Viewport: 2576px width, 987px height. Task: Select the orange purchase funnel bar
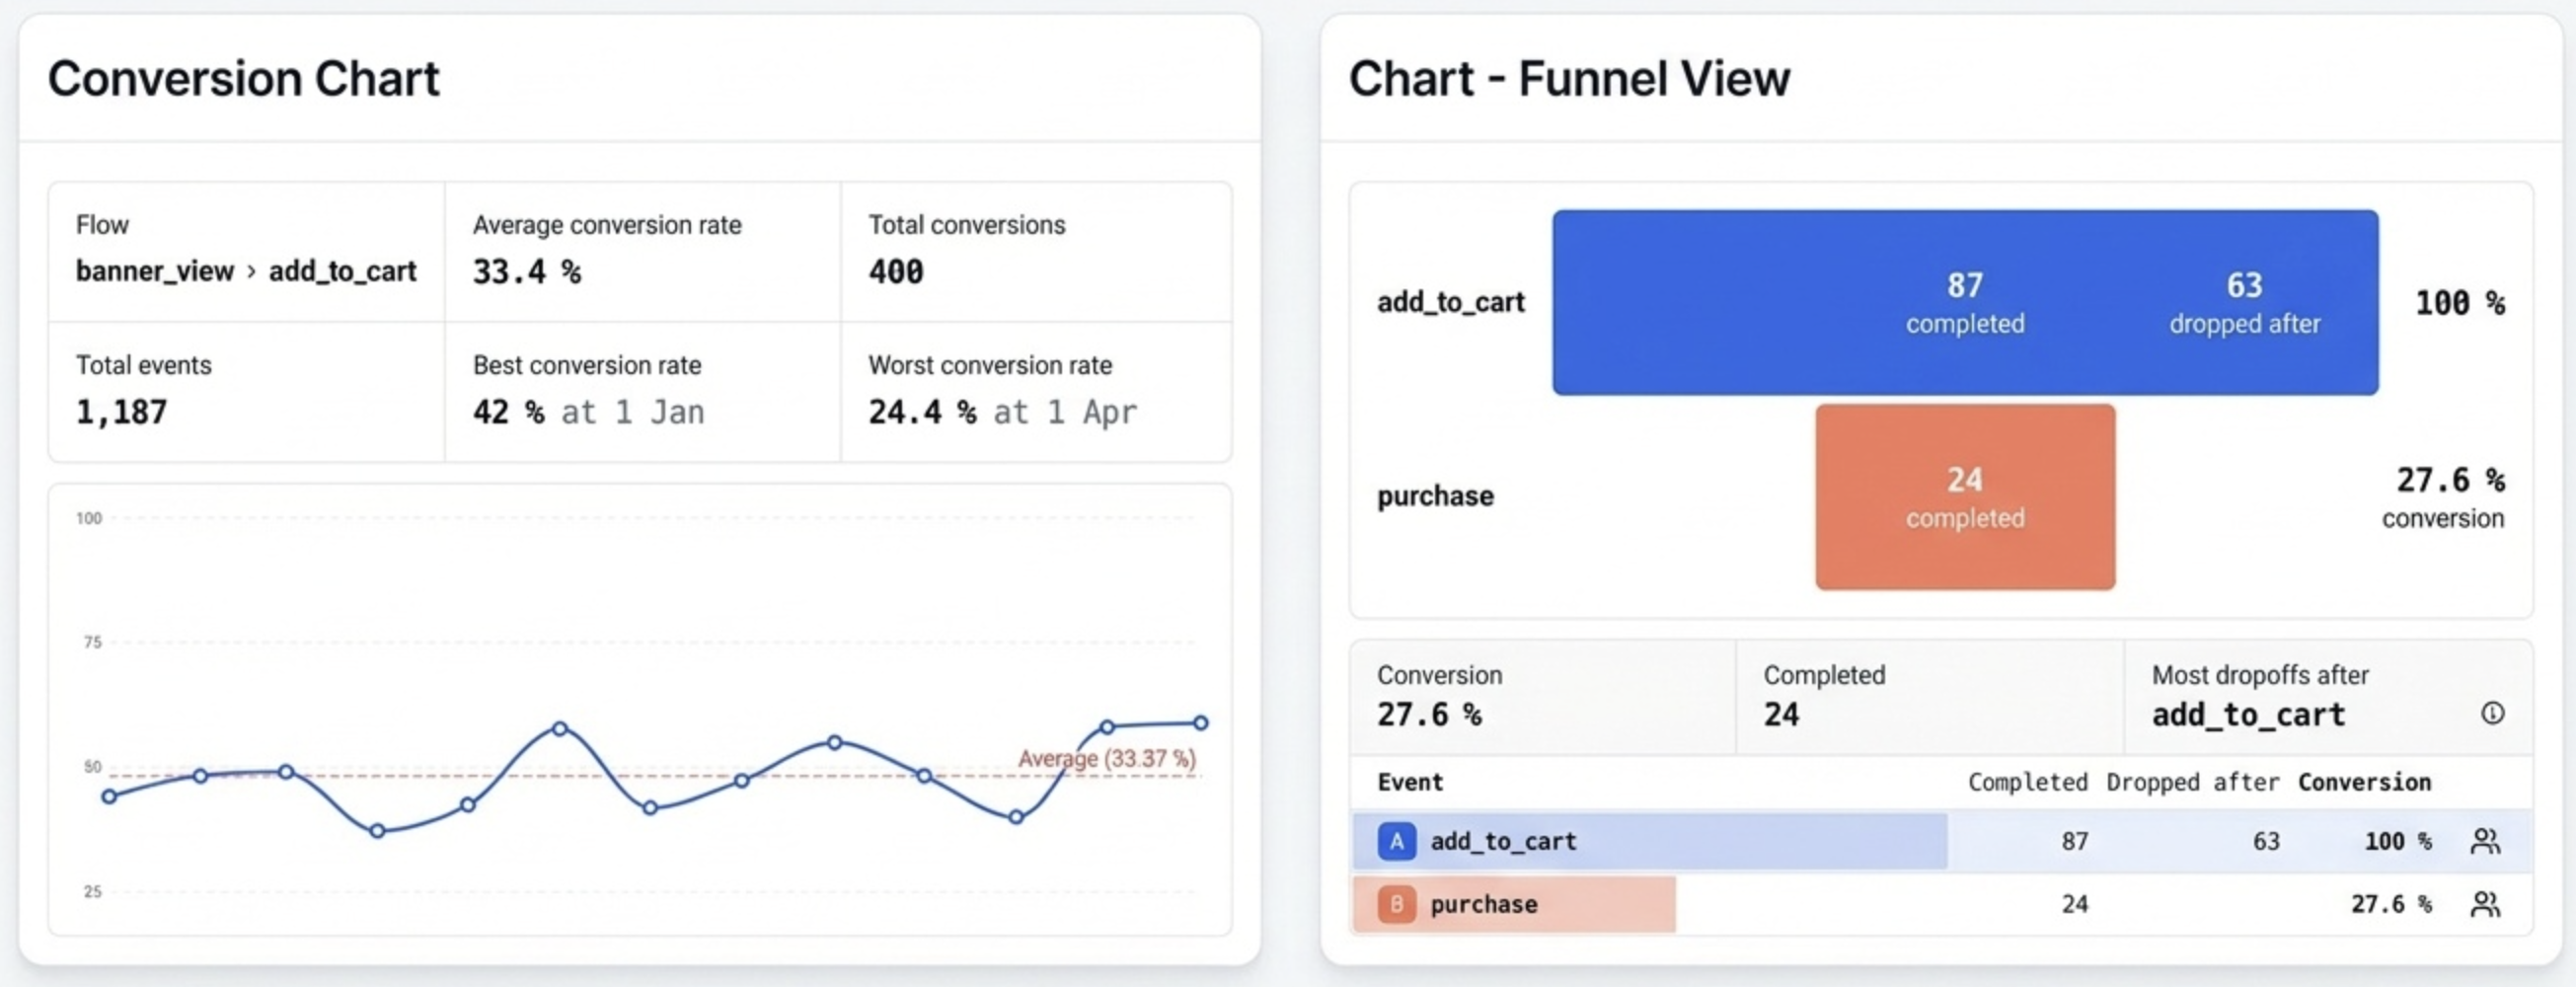click(x=1964, y=497)
